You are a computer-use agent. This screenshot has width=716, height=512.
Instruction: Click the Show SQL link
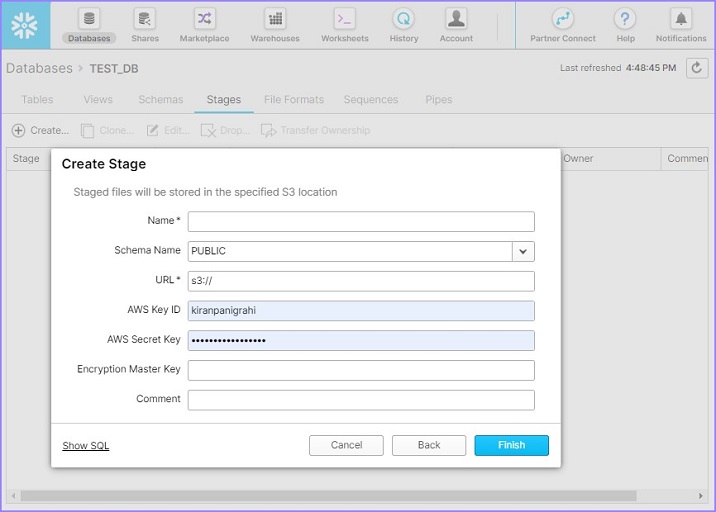click(x=86, y=446)
